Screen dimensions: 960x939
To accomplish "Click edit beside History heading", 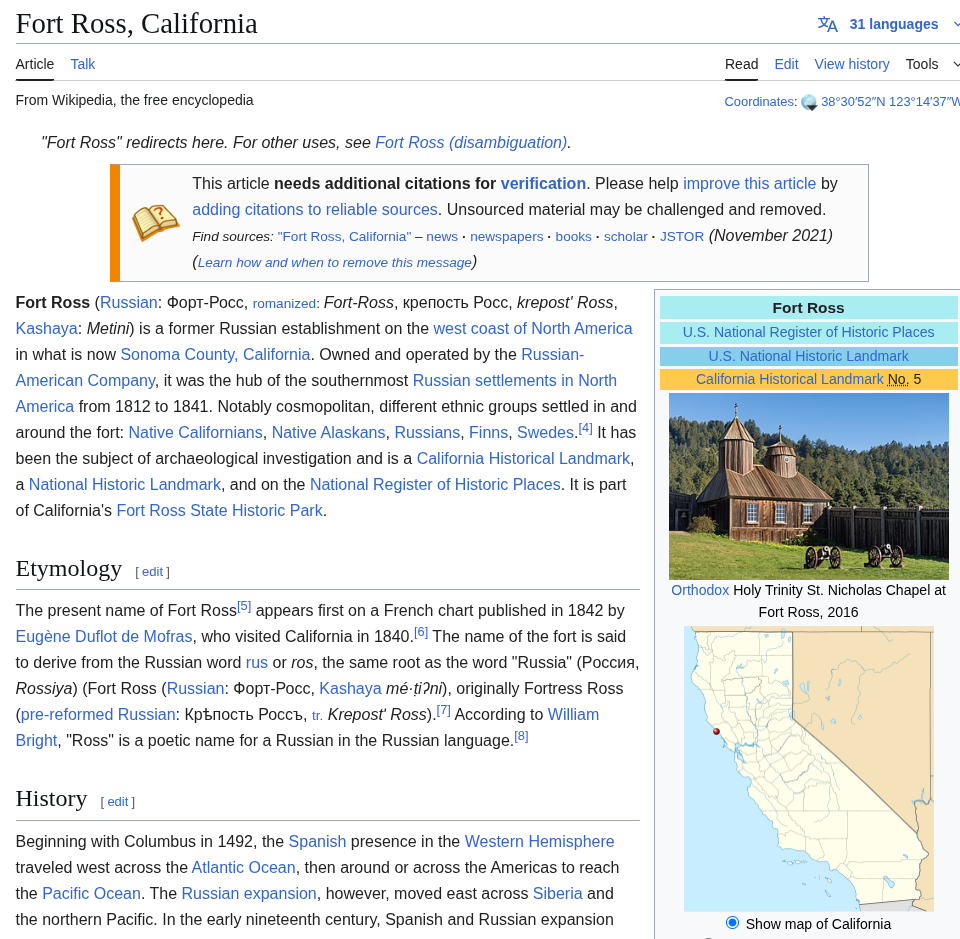I will 118,802.
